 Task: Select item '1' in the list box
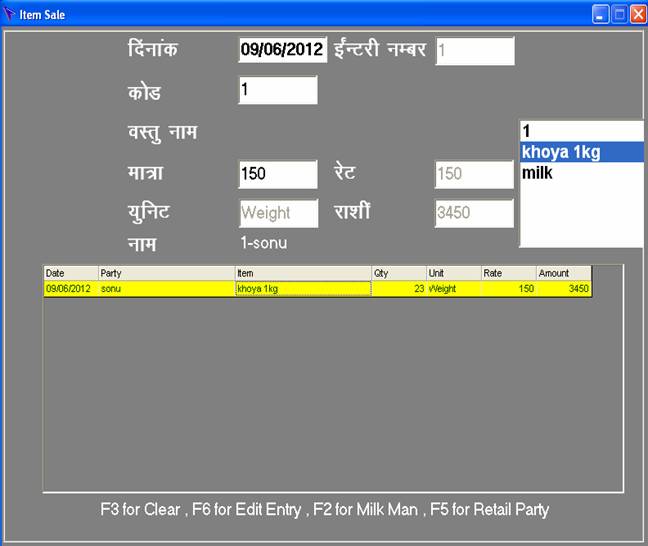[x=580, y=131]
